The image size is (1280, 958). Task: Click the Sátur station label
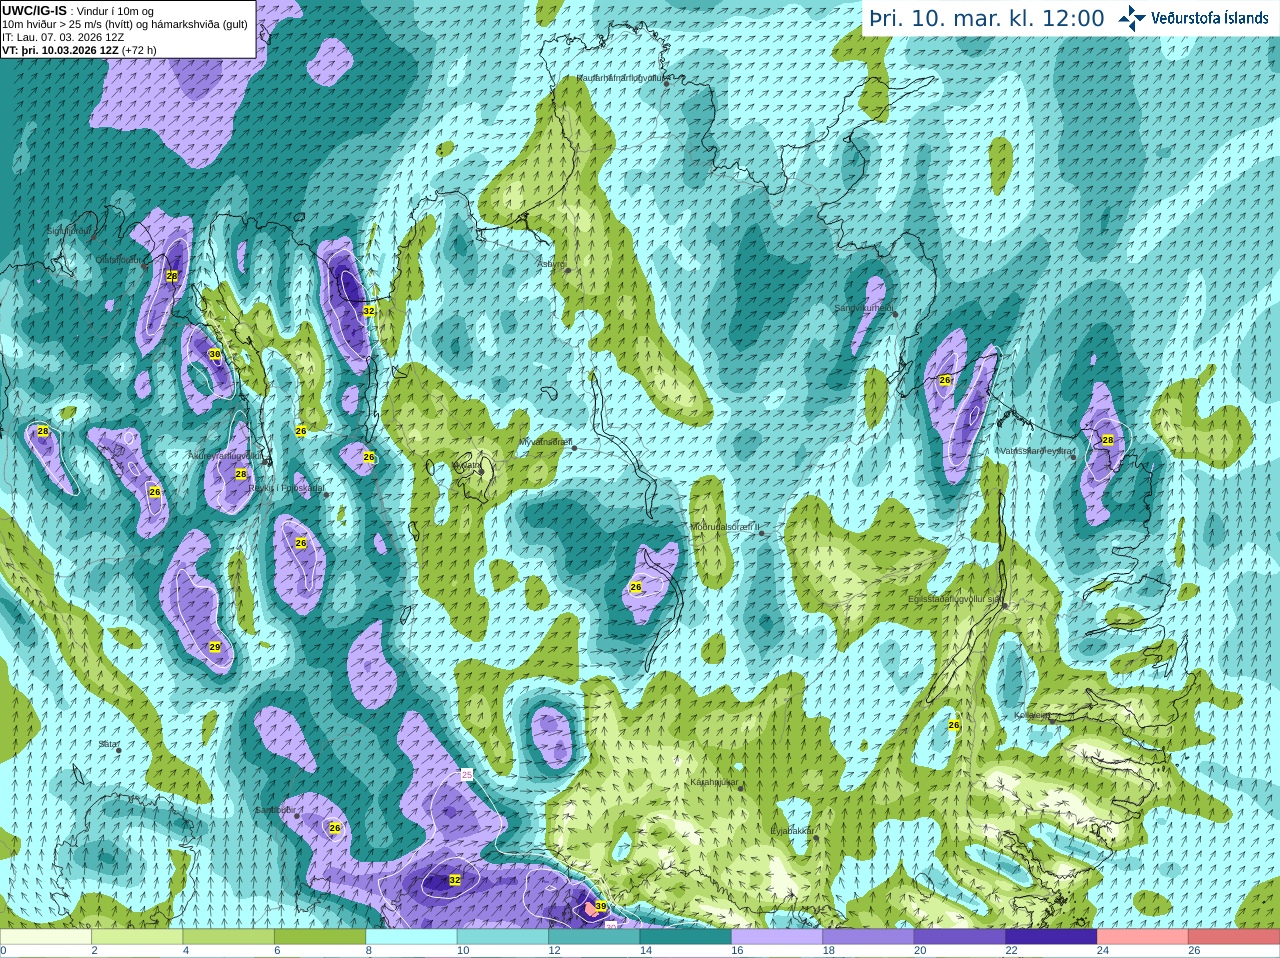[109, 744]
